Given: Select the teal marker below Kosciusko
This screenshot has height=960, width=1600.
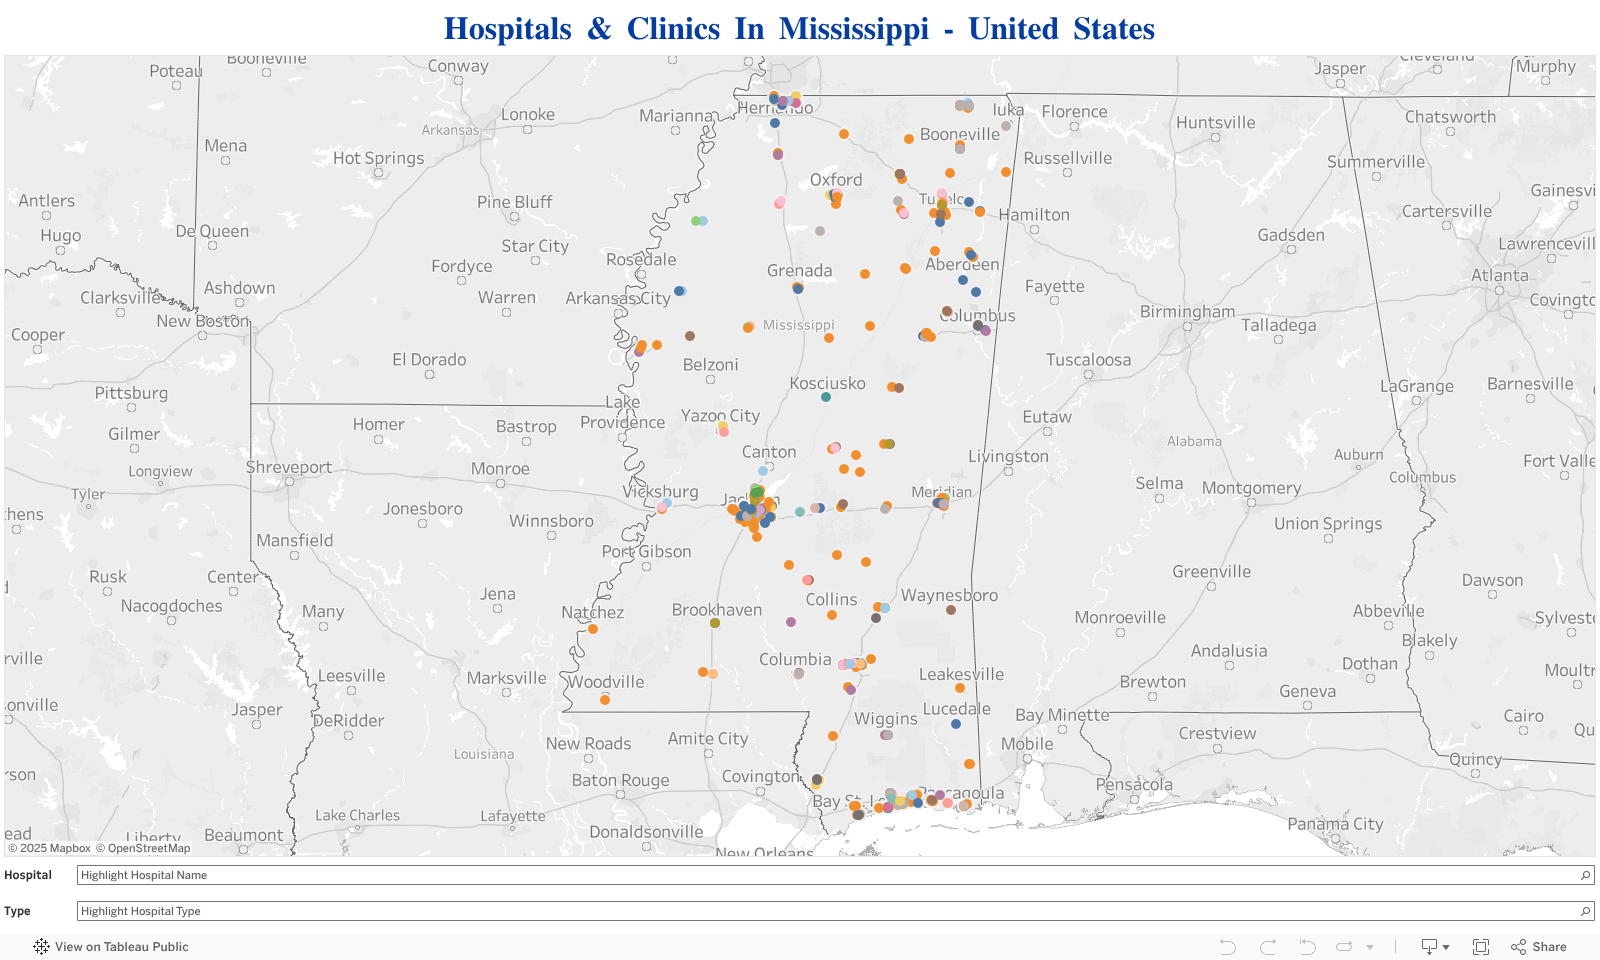Looking at the screenshot, I should [826, 397].
